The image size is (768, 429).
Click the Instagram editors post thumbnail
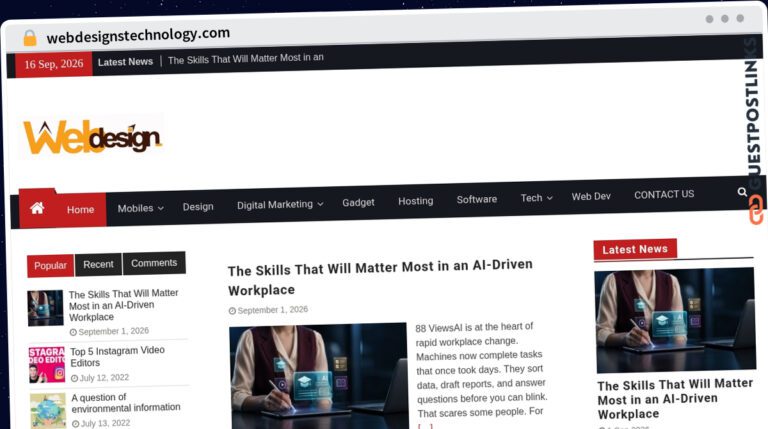[47, 365]
